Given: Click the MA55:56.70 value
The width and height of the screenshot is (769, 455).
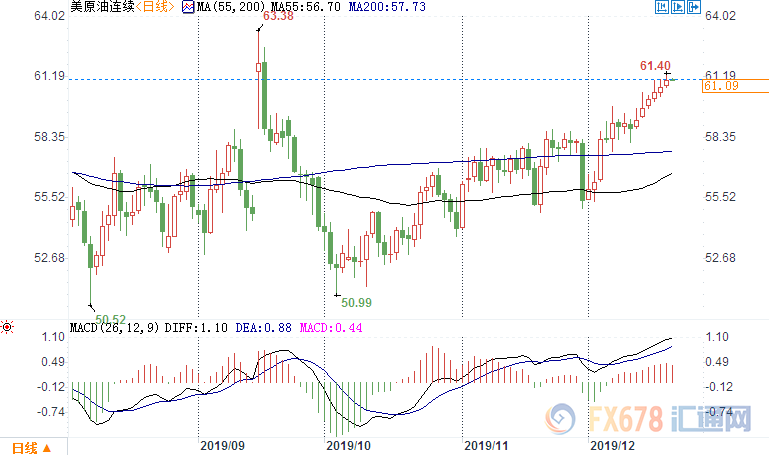Looking at the screenshot, I should coord(306,7).
